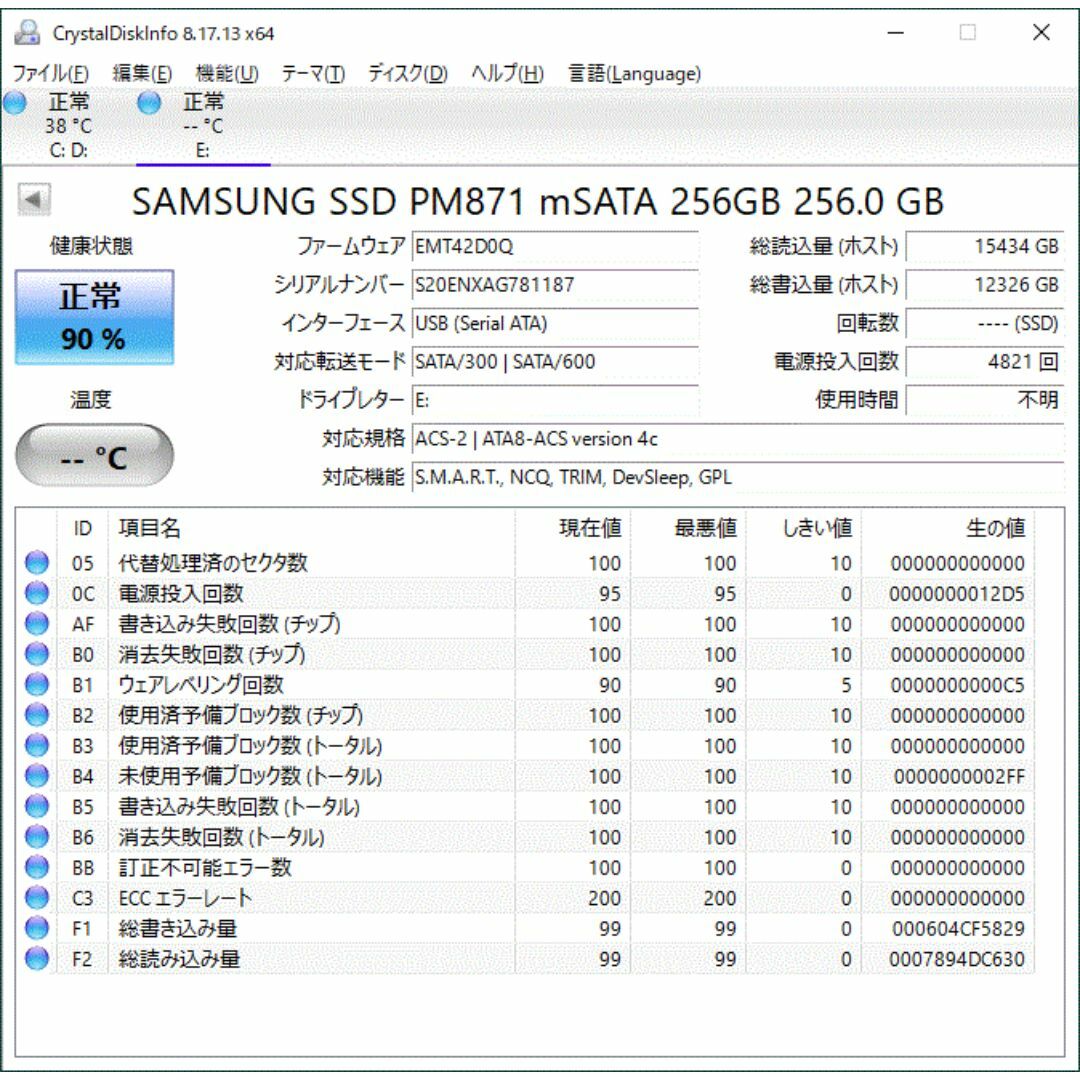
Task: Click total host writes value 12326 GB
Action: 985,284
